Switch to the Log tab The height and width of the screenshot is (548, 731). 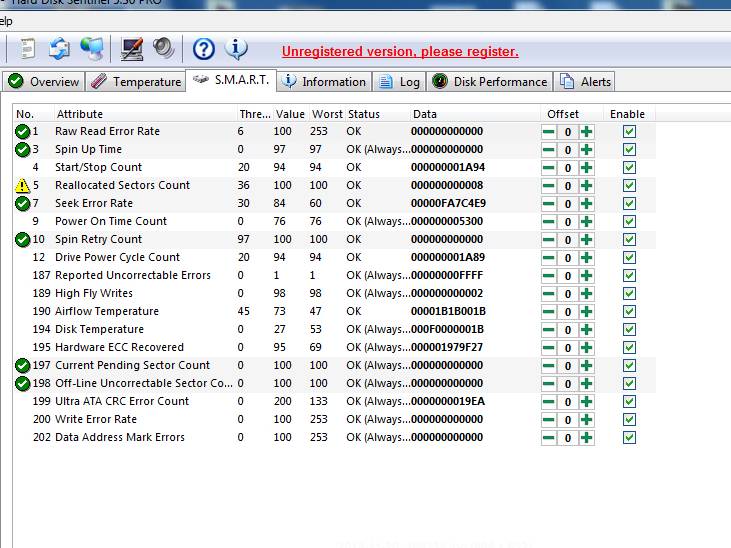[399, 82]
